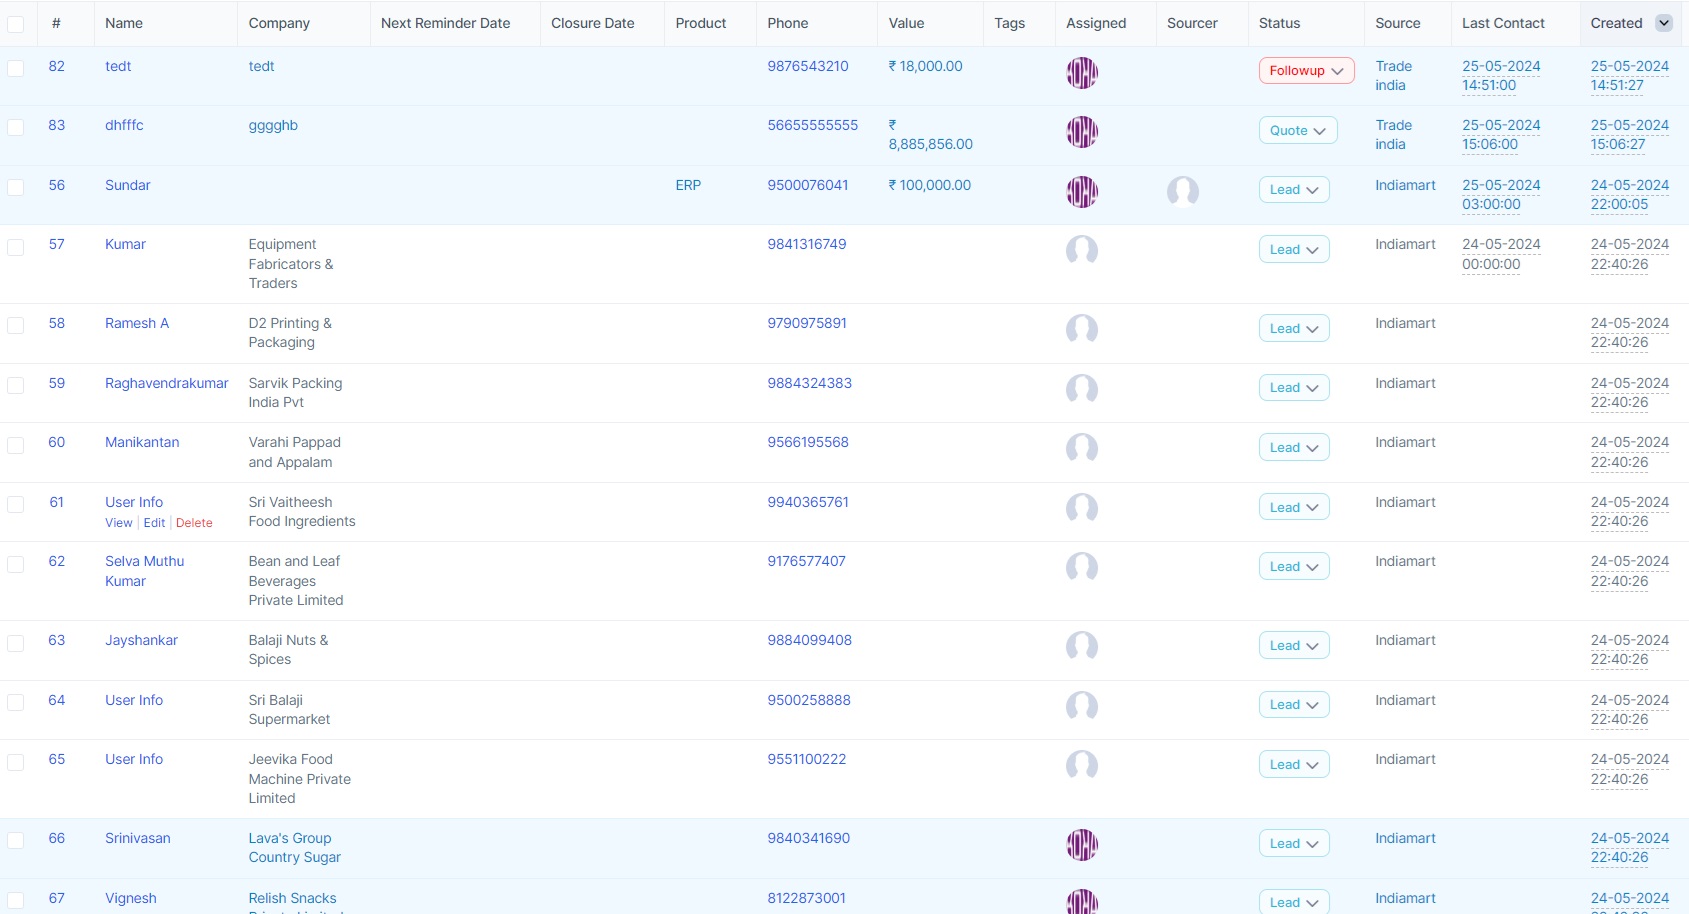Click last contact 25-05-2024 03:00:00
This screenshot has width=1689, height=914.
point(1501,195)
